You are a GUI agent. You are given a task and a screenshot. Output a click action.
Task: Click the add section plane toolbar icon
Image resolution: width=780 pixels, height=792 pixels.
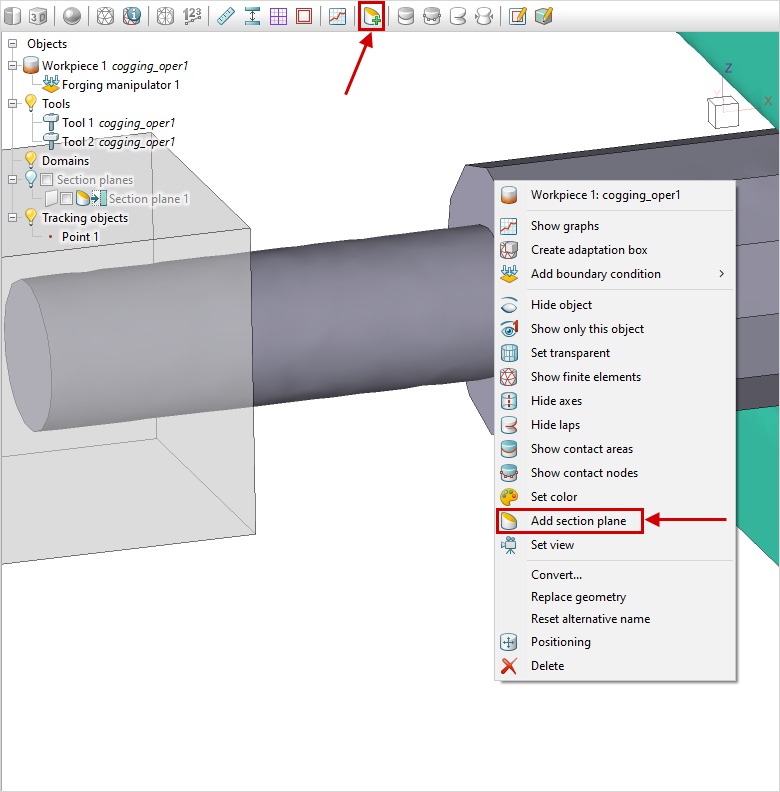tap(371, 16)
